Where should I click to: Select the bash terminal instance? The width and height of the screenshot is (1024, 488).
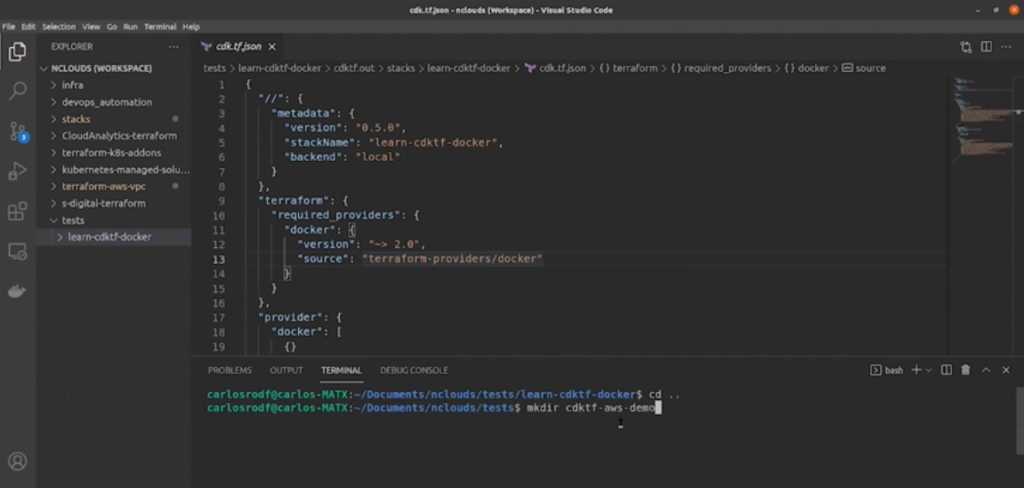coord(887,370)
